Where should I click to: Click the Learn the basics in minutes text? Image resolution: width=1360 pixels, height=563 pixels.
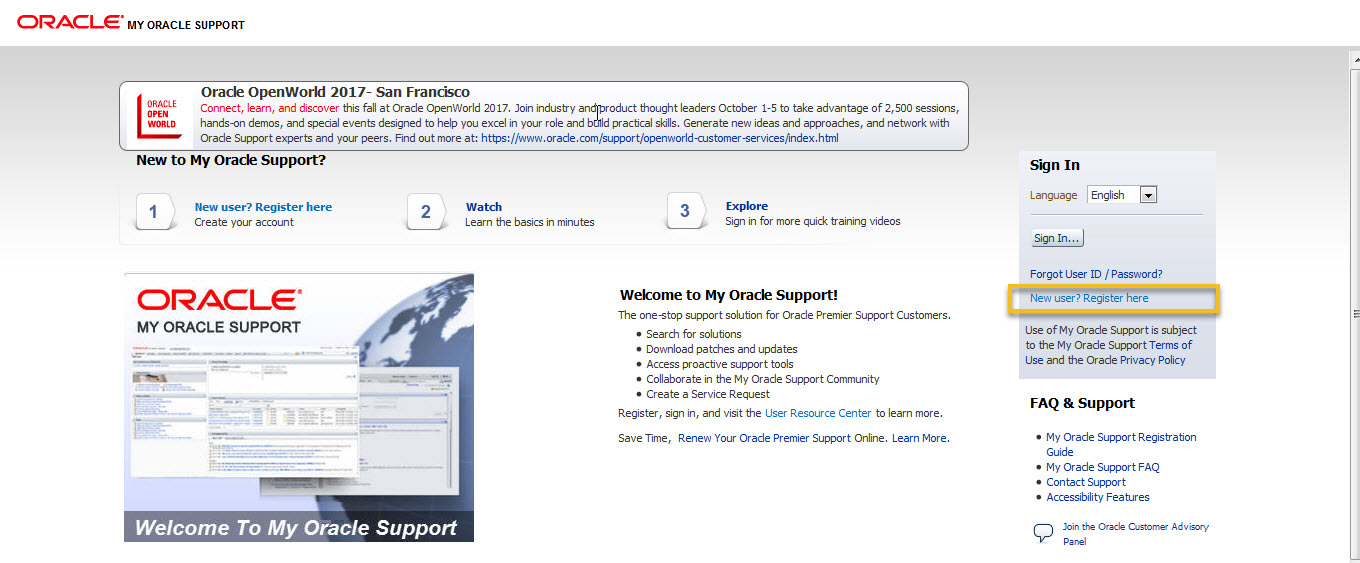tap(530, 222)
